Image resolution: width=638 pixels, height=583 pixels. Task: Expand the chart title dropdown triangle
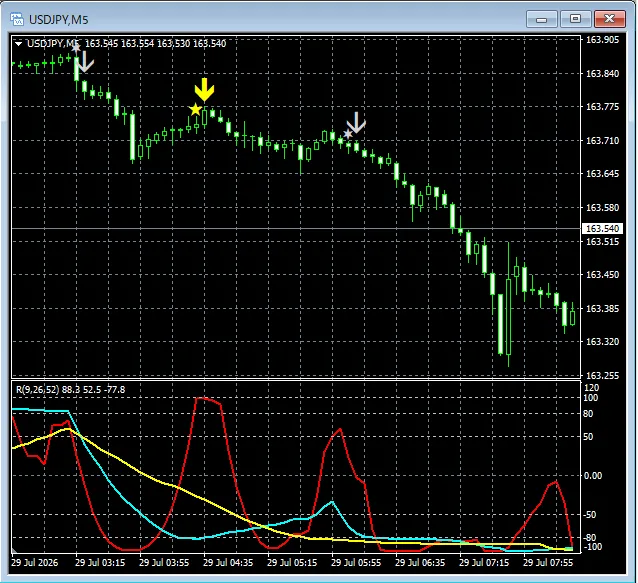pyautogui.click(x=18, y=44)
